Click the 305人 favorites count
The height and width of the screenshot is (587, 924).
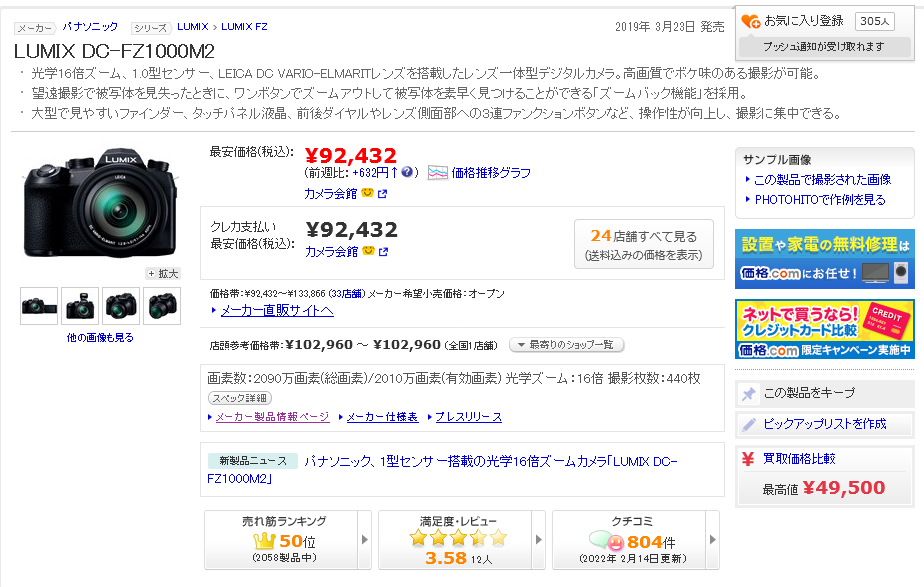click(x=874, y=21)
